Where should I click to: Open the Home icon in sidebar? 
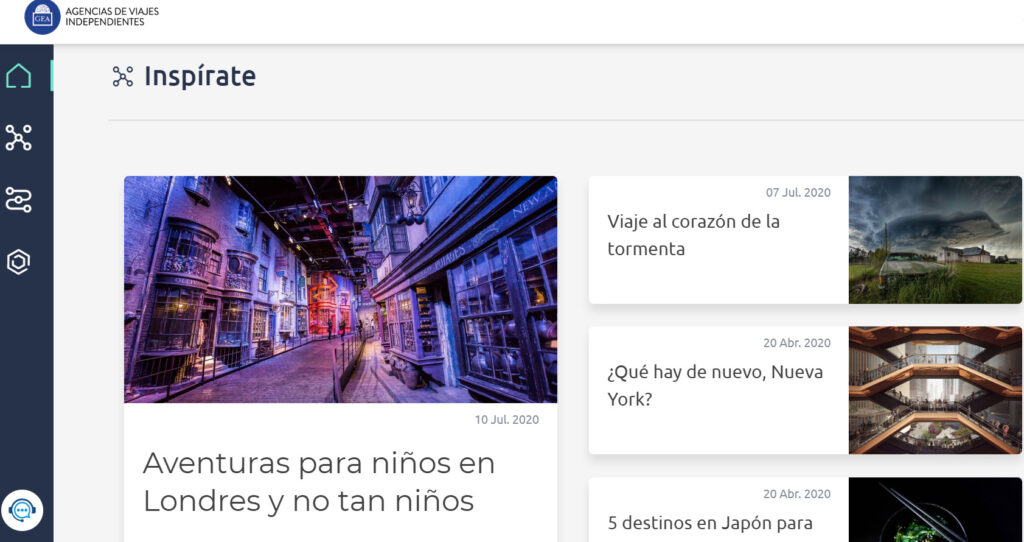[19, 76]
